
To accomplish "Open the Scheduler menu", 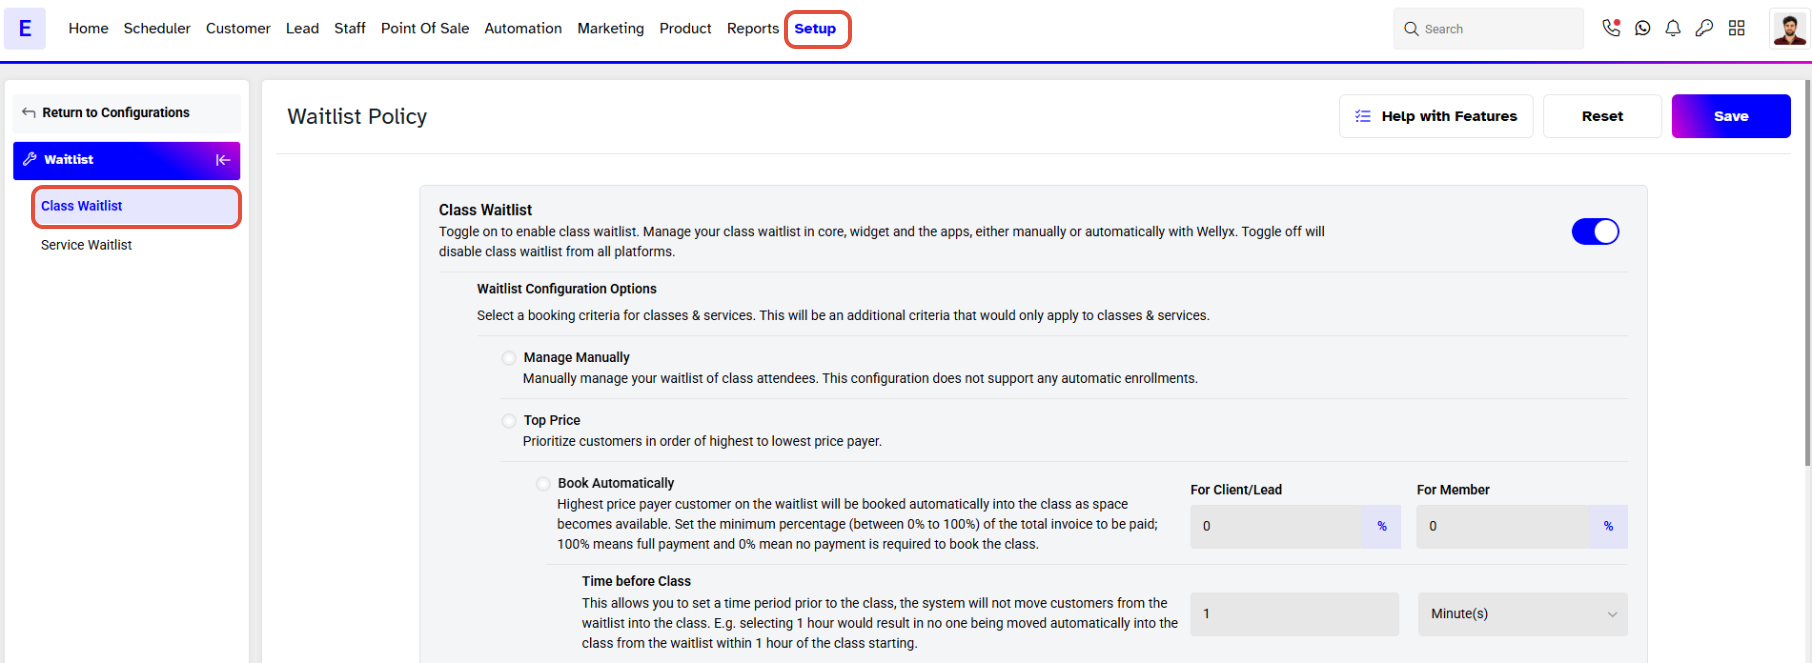I will point(157,28).
